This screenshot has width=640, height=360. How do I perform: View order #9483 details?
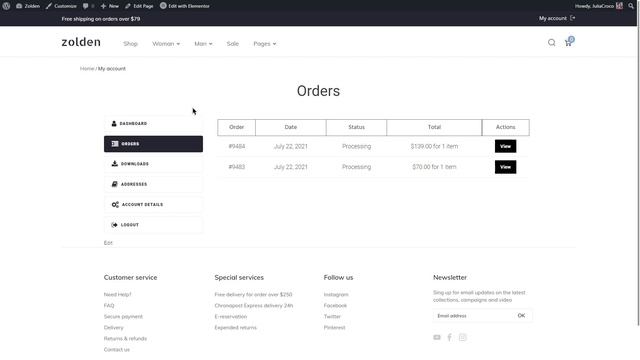point(505,167)
